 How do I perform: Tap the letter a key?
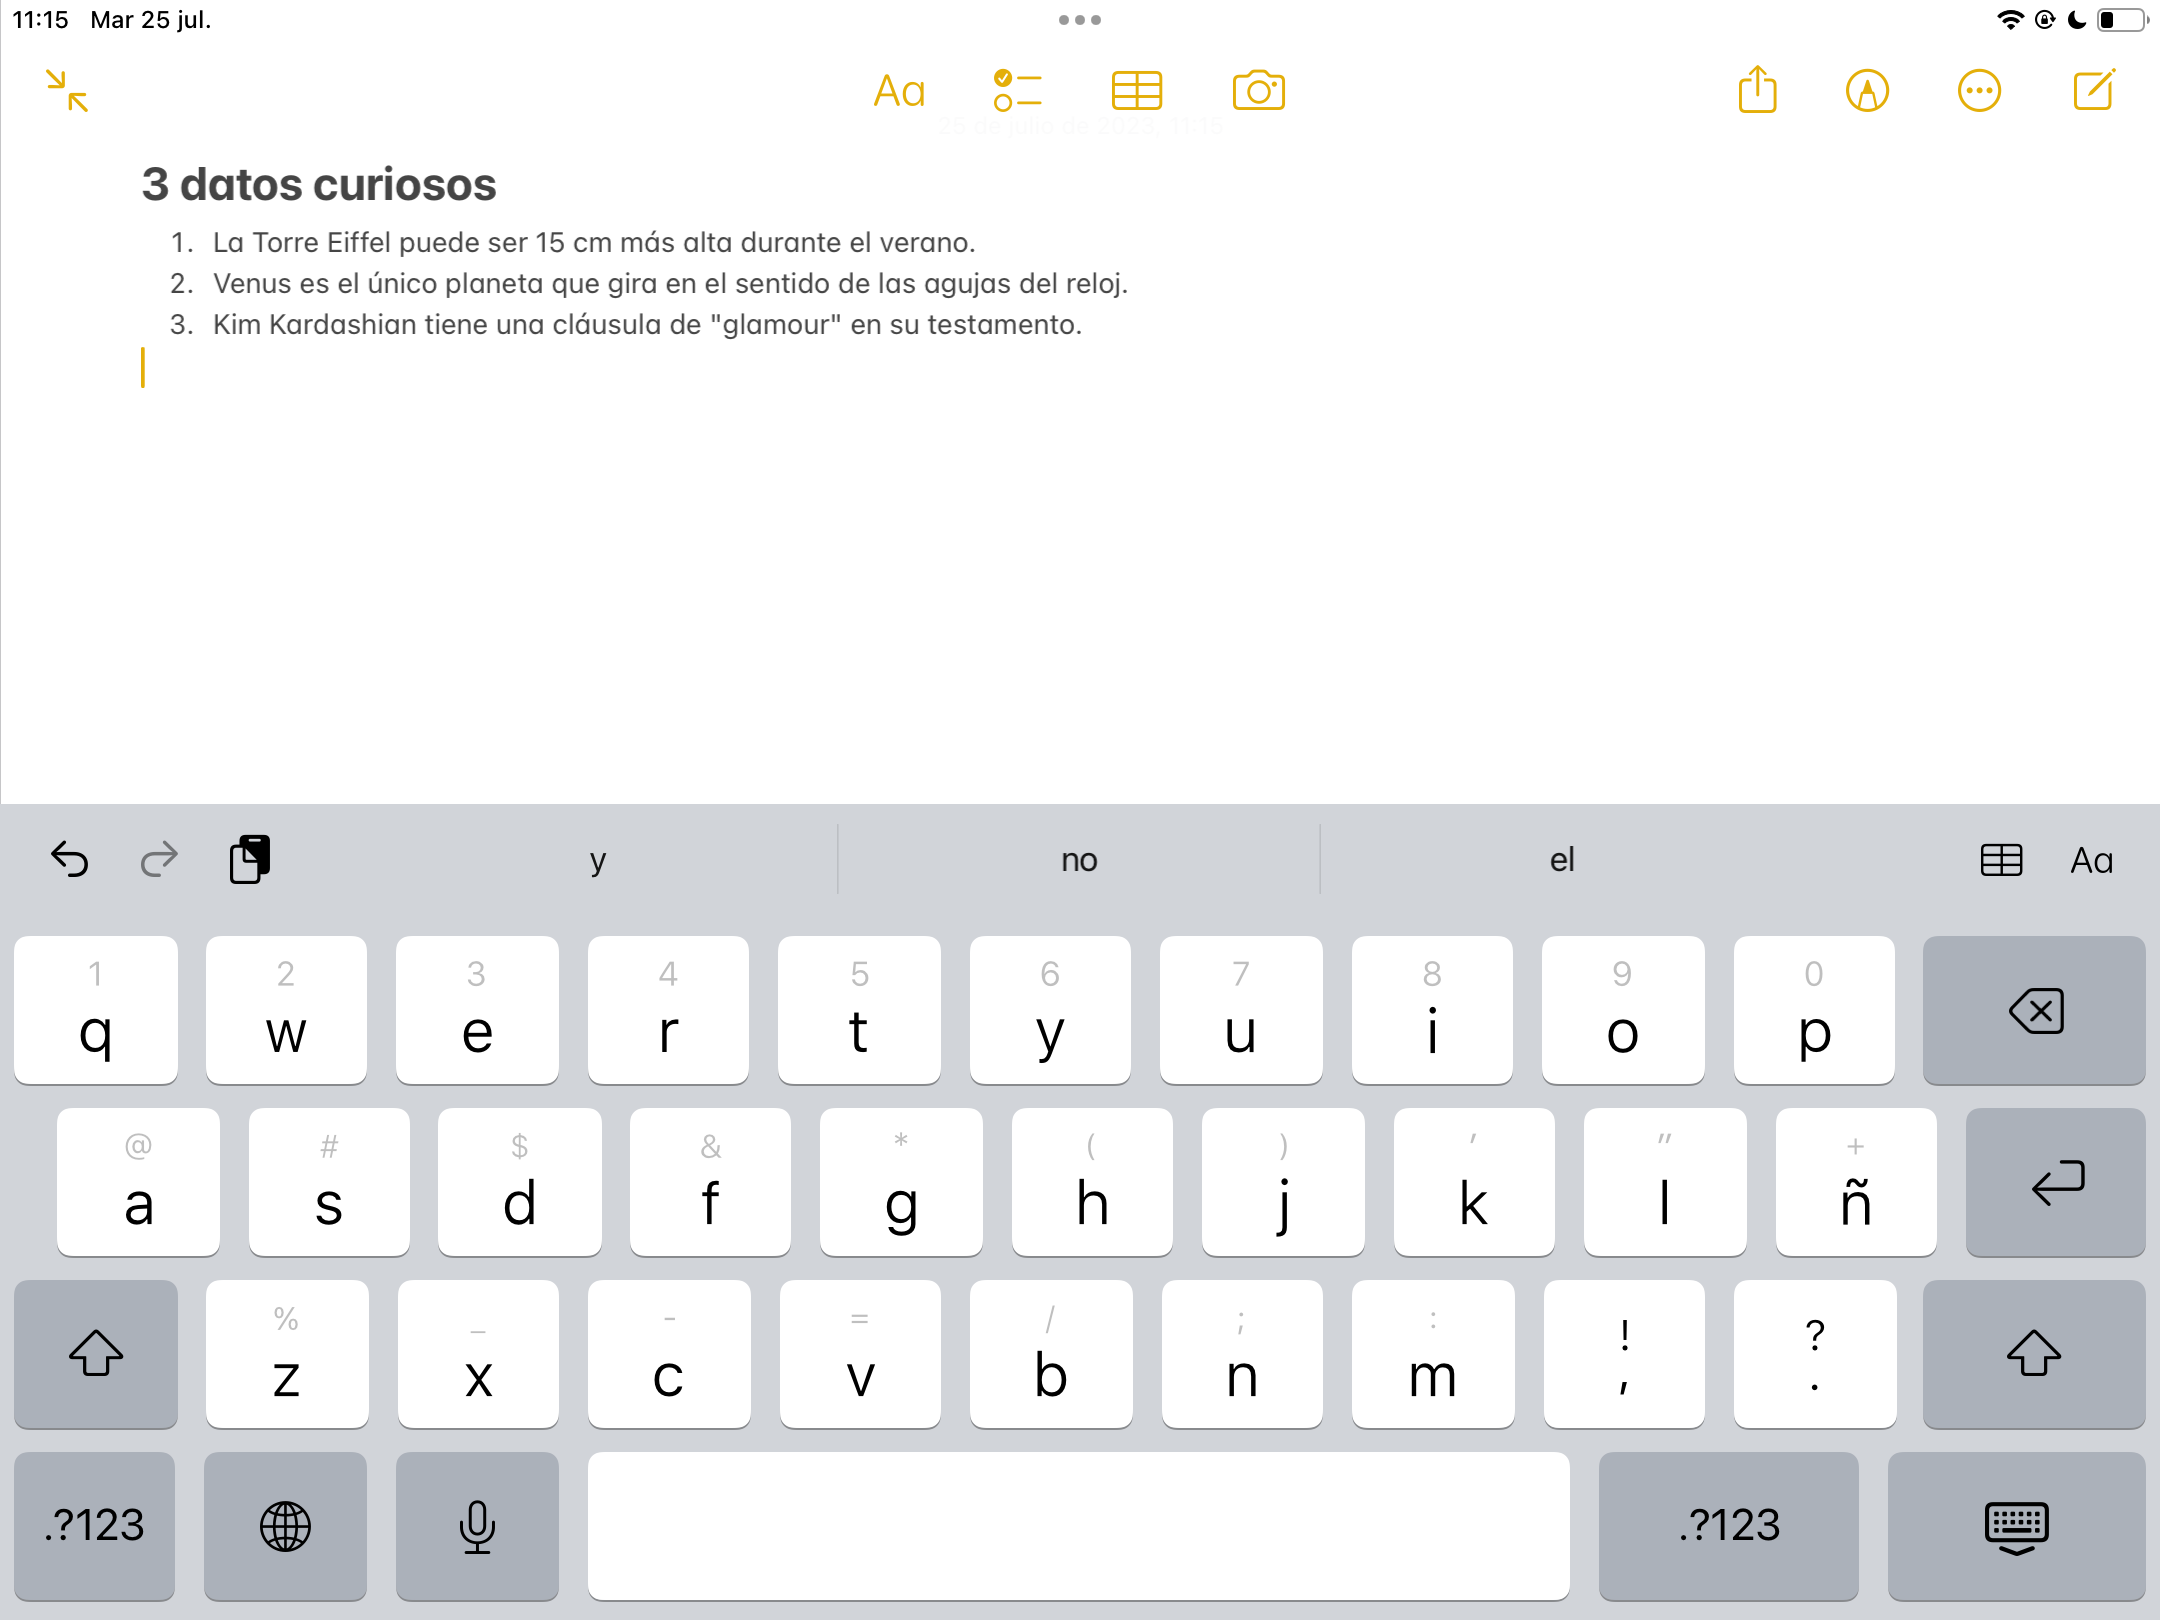click(x=138, y=1182)
